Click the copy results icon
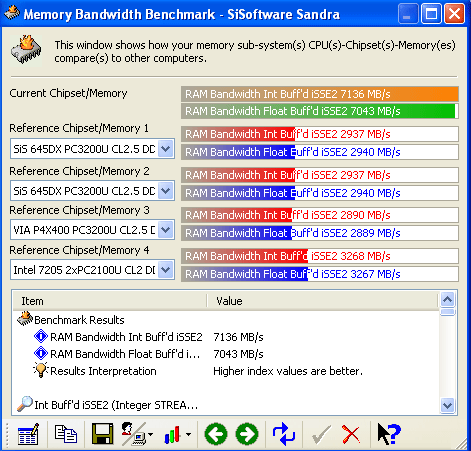 click(66, 434)
